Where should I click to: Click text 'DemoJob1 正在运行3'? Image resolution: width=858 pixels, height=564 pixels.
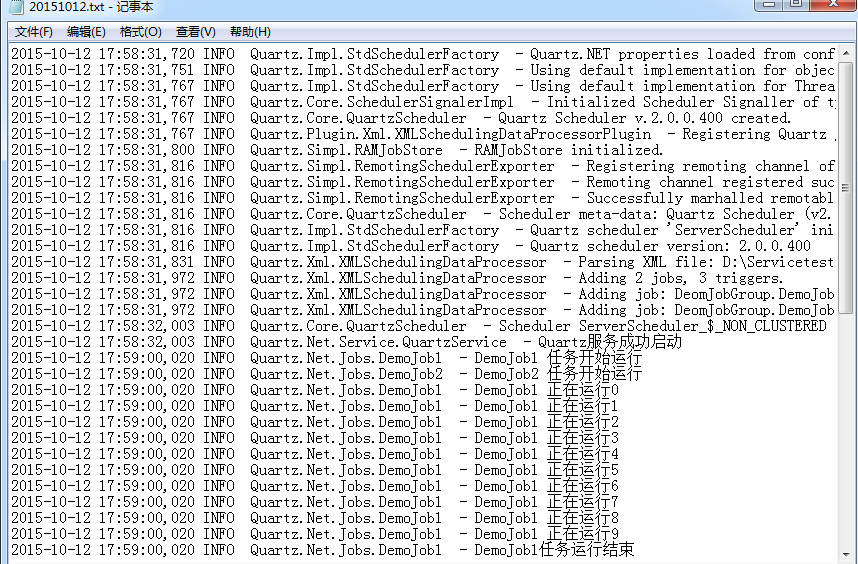click(547, 438)
